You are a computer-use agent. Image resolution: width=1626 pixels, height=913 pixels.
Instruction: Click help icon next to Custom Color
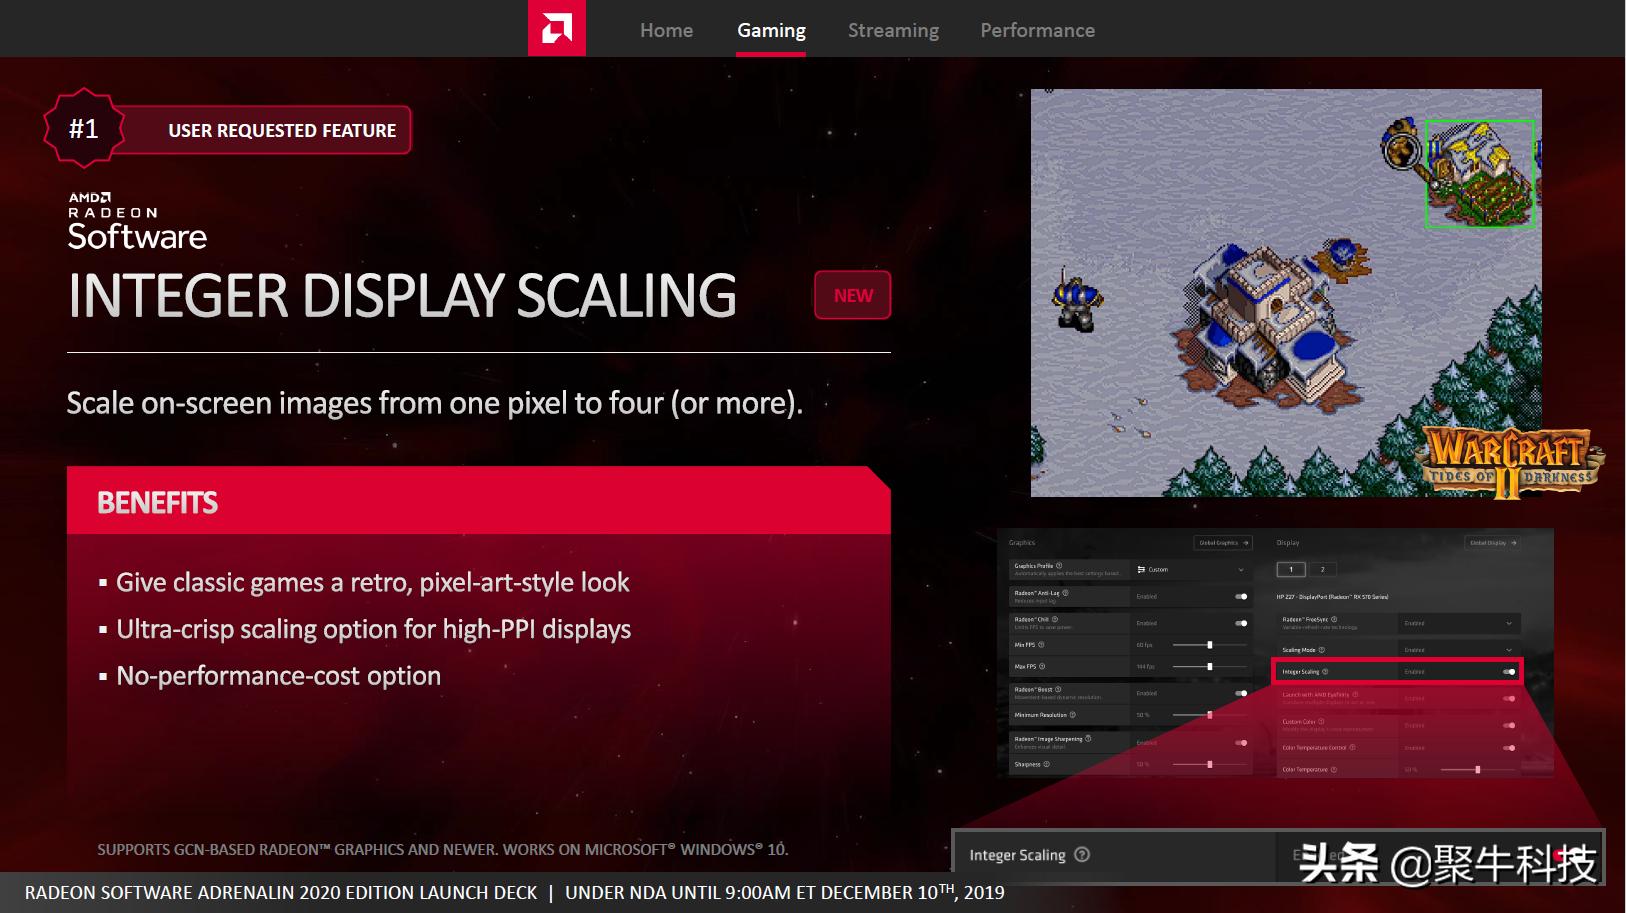1321,721
